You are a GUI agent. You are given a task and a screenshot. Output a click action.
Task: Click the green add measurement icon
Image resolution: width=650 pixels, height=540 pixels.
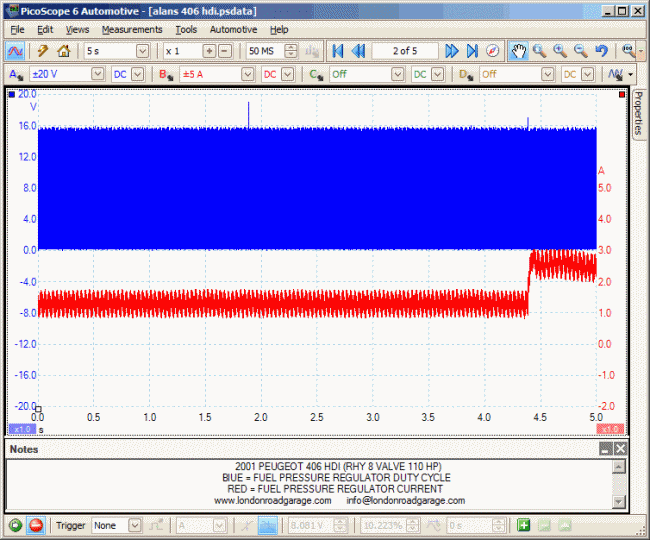[524, 525]
